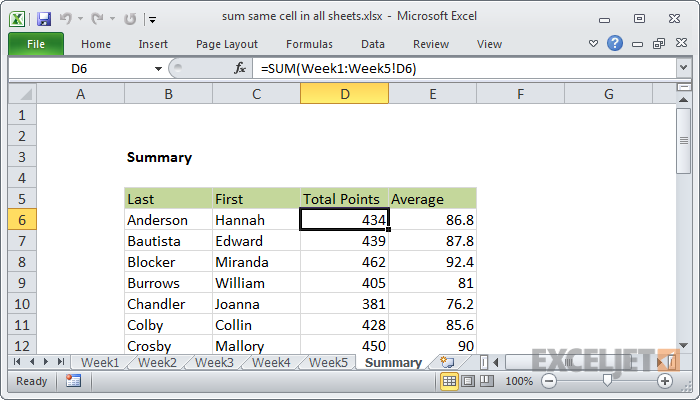Image resolution: width=700 pixels, height=400 pixels.
Task: Click the vertical scrollbar down arrow
Action: click(683, 346)
